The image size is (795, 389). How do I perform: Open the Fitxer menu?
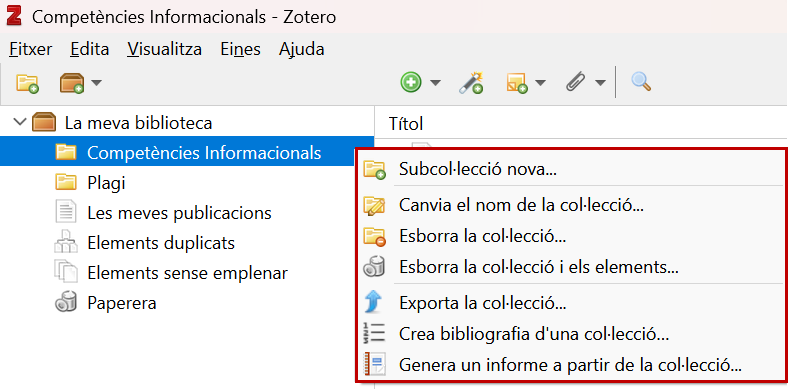30,49
